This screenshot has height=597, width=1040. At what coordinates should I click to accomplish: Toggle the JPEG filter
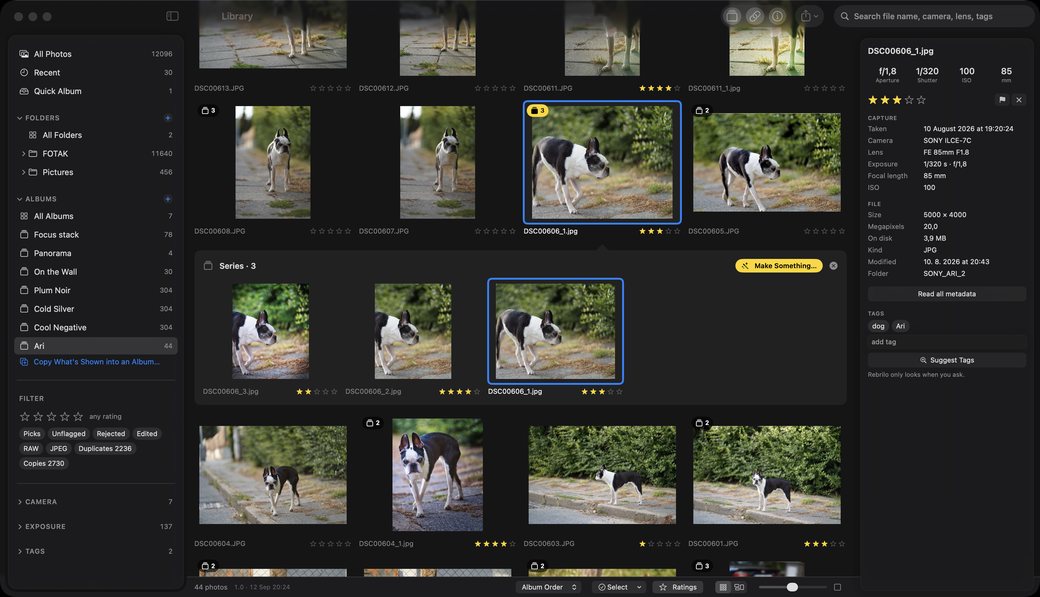(x=58, y=448)
